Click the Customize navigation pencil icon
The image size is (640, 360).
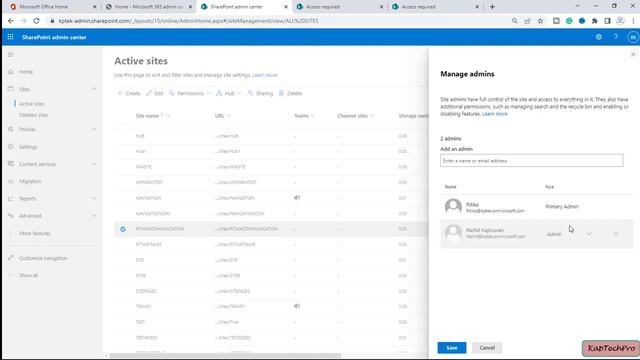point(11,258)
